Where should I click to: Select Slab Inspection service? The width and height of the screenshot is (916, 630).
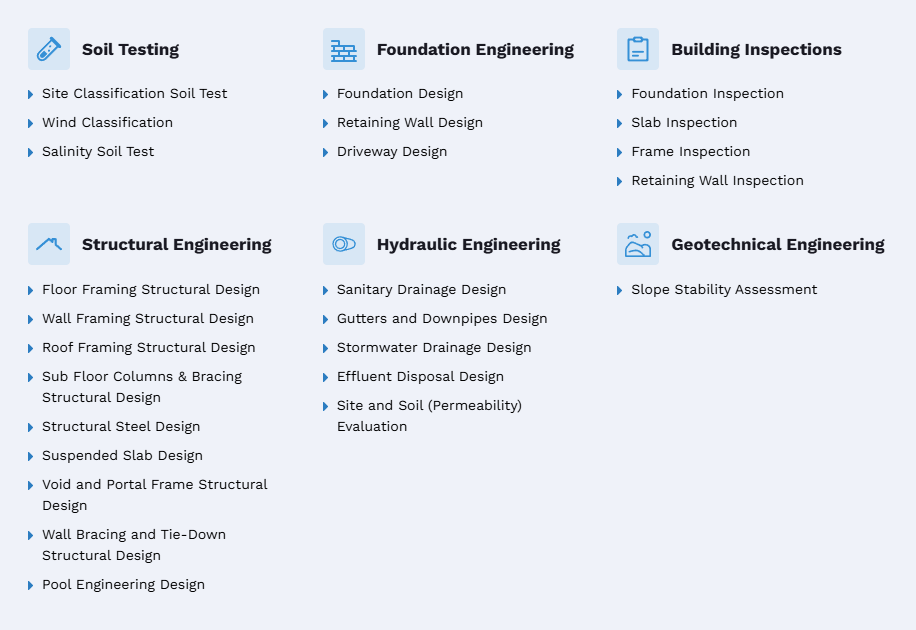click(x=684, y=123)
